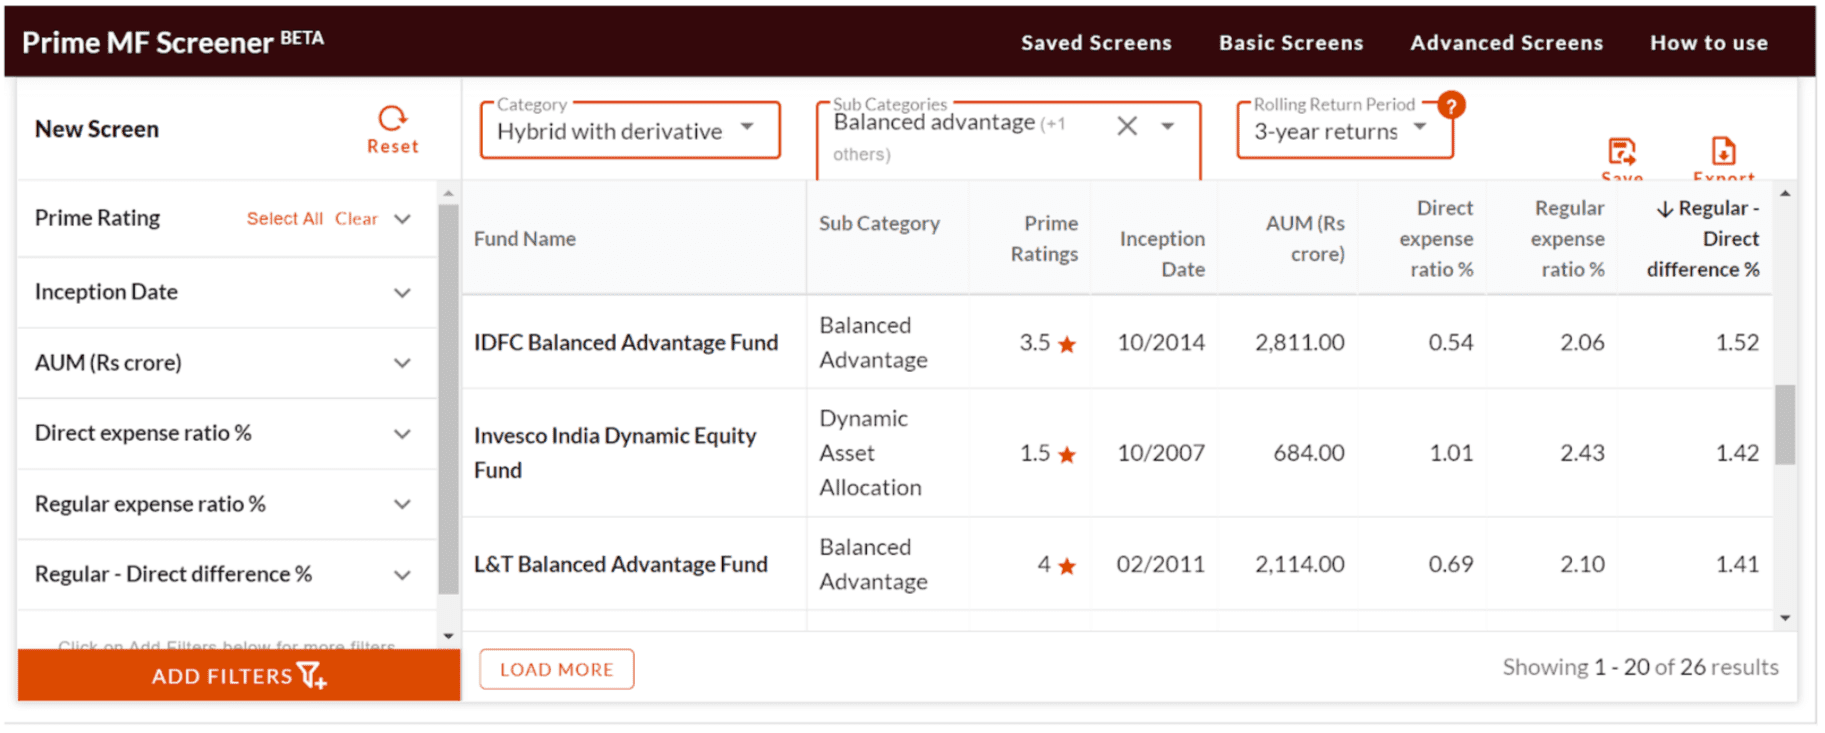This screenshot has height=733, width=1825.
Task: Expand the Inception Date filter
Action: click(x=402, y=293)
